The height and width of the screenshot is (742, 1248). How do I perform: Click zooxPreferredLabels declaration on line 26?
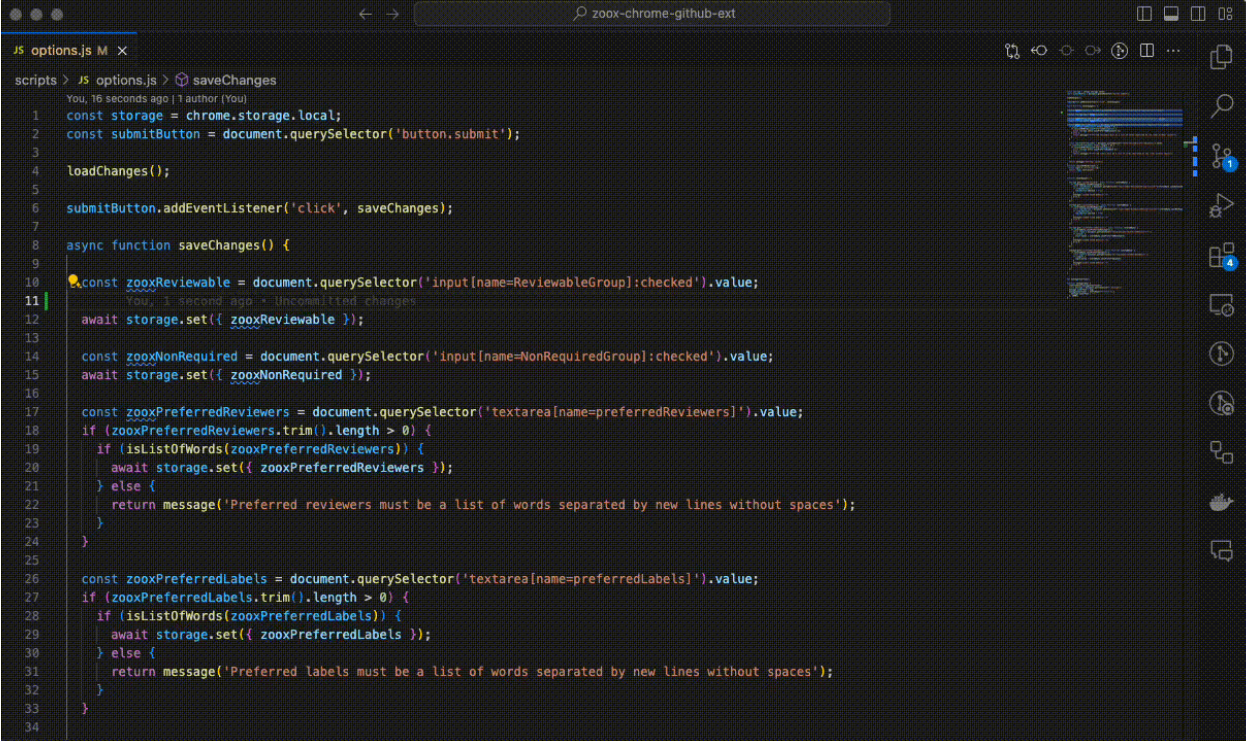tap(197, 579)
